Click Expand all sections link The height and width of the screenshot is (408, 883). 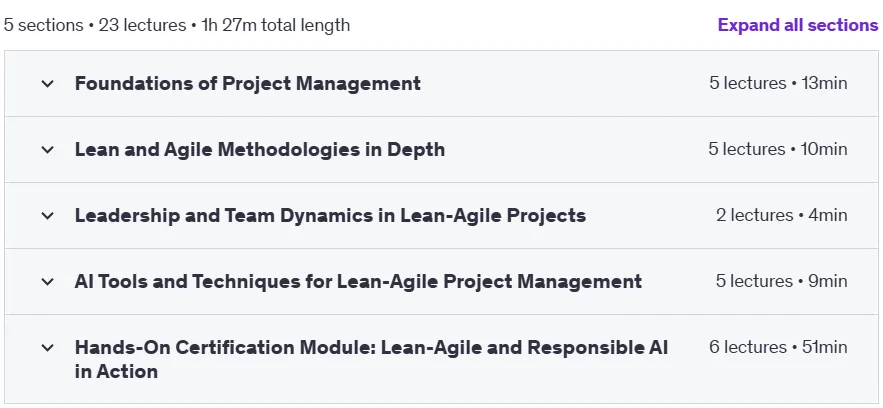(x=797, y=25)
